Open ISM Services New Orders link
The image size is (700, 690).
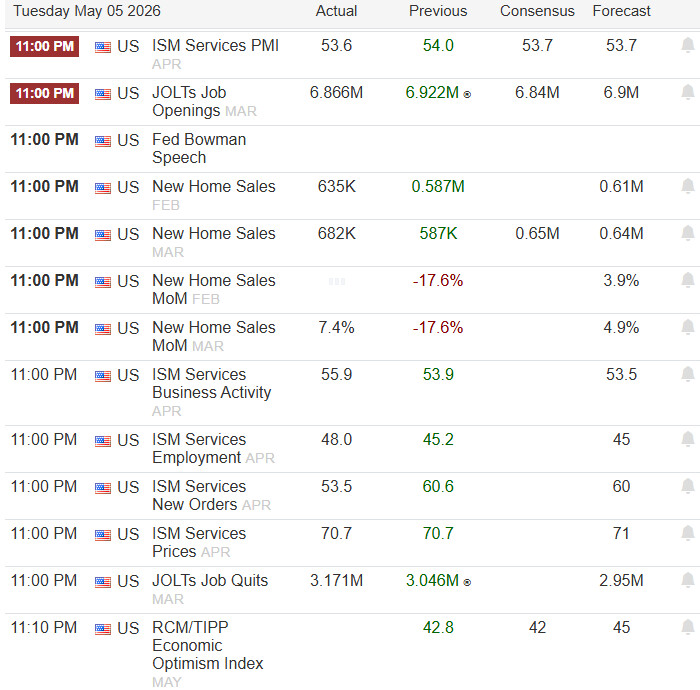pos(199,495)
